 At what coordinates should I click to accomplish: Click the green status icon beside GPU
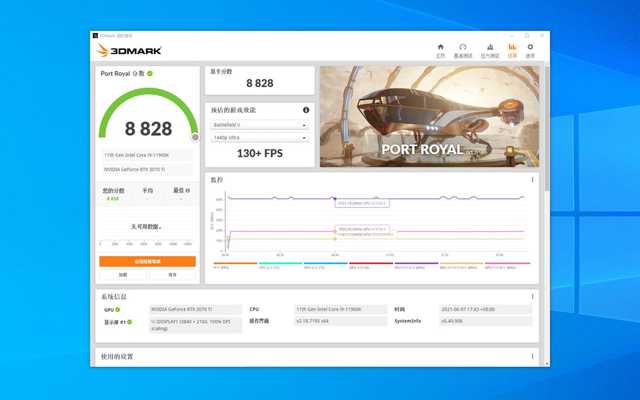[x=117, y=310]
